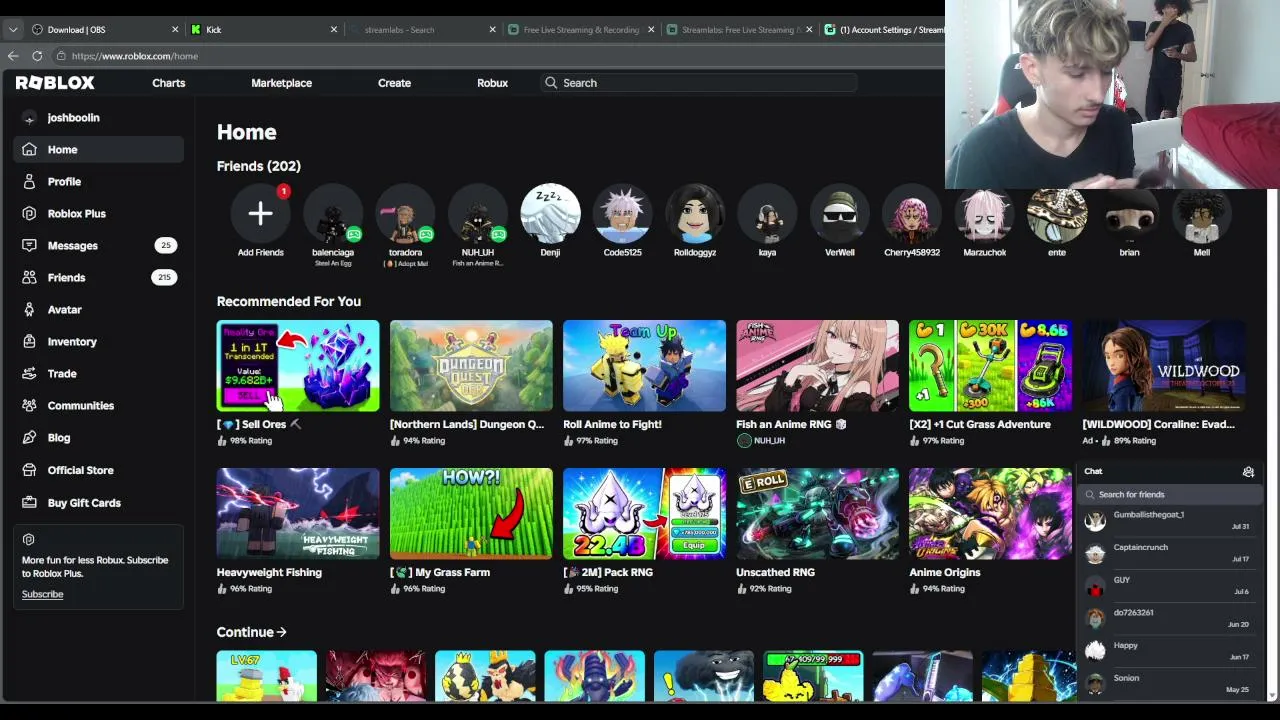Click the site info icon beside URL
The image size is (1280, 720).
61,56
